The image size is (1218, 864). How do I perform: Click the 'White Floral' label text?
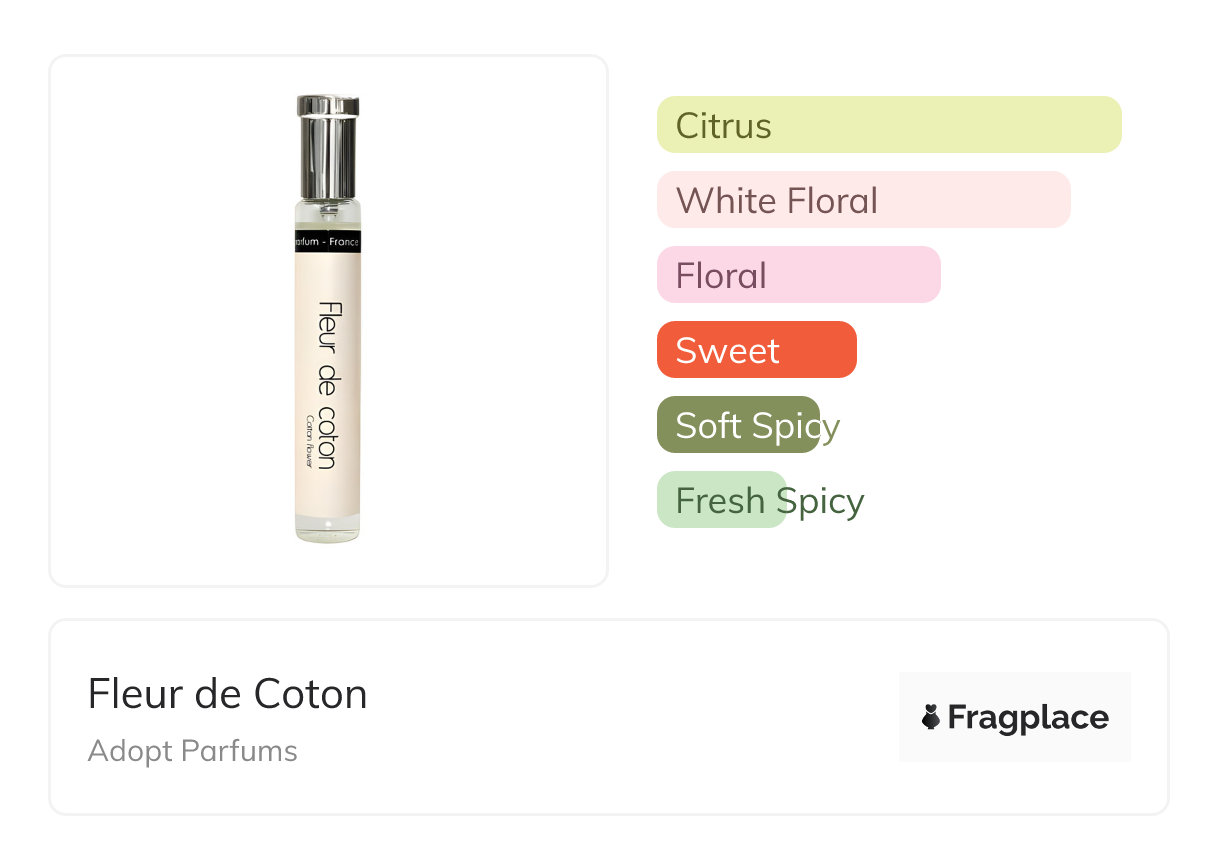776,201
